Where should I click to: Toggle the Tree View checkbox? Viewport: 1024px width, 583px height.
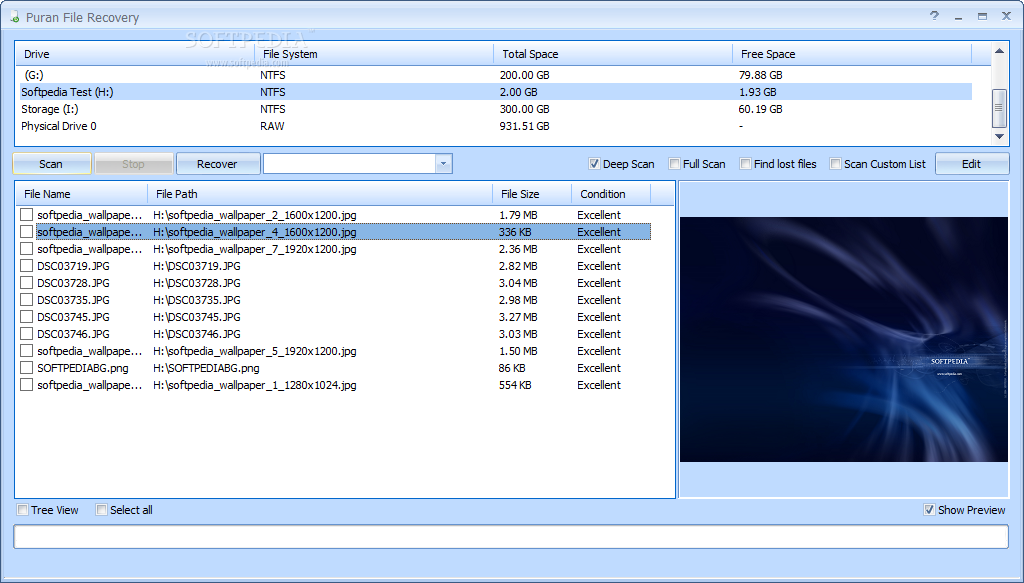tap(23, 510)
